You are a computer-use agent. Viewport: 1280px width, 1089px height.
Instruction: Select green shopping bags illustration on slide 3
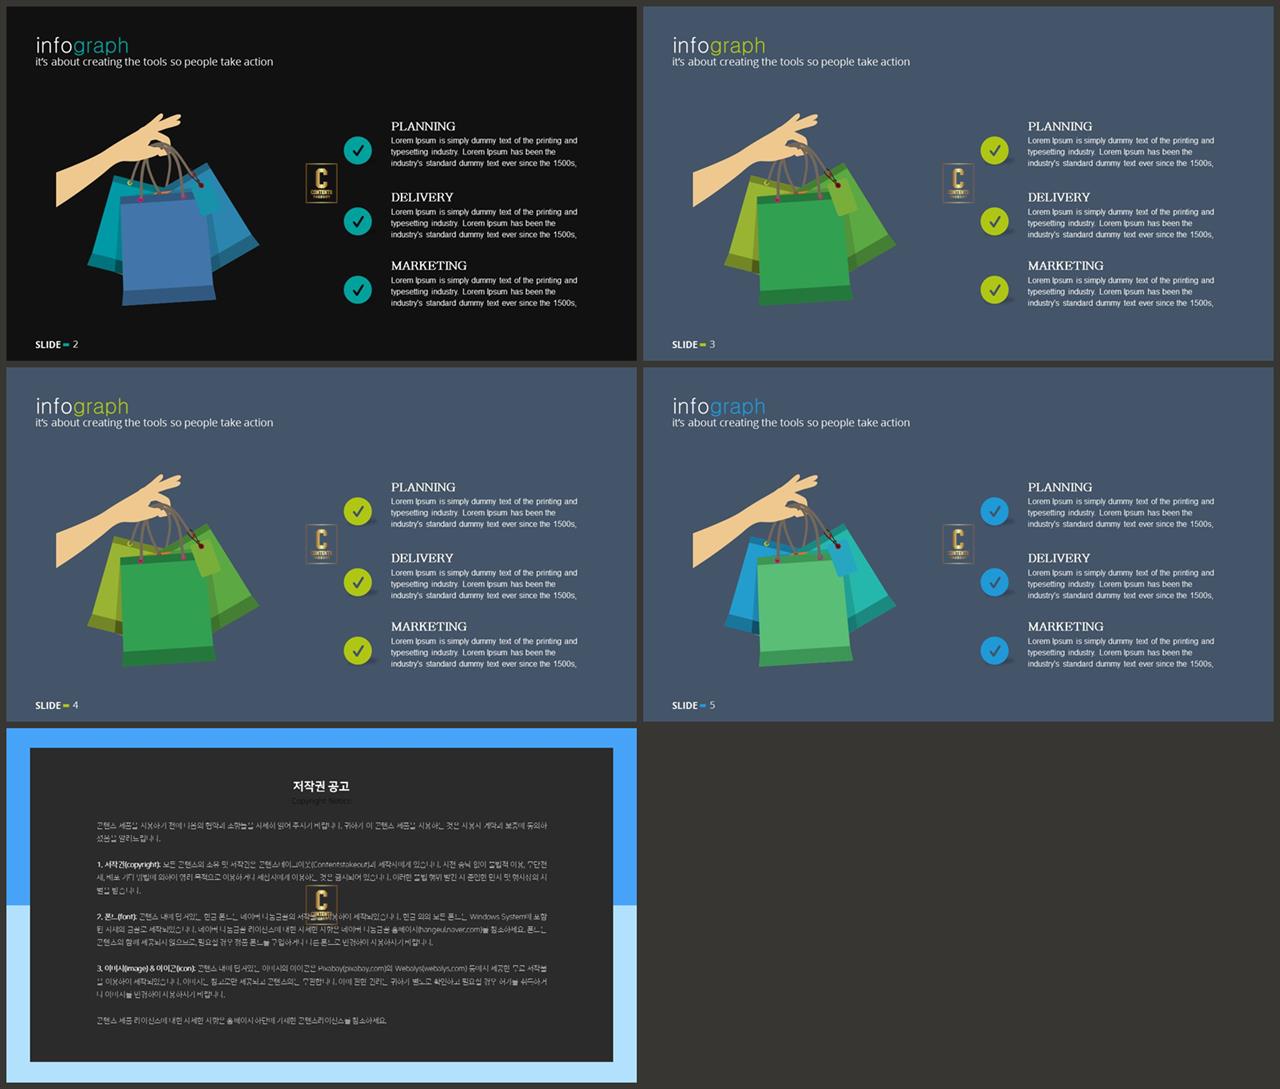[794, 210]
